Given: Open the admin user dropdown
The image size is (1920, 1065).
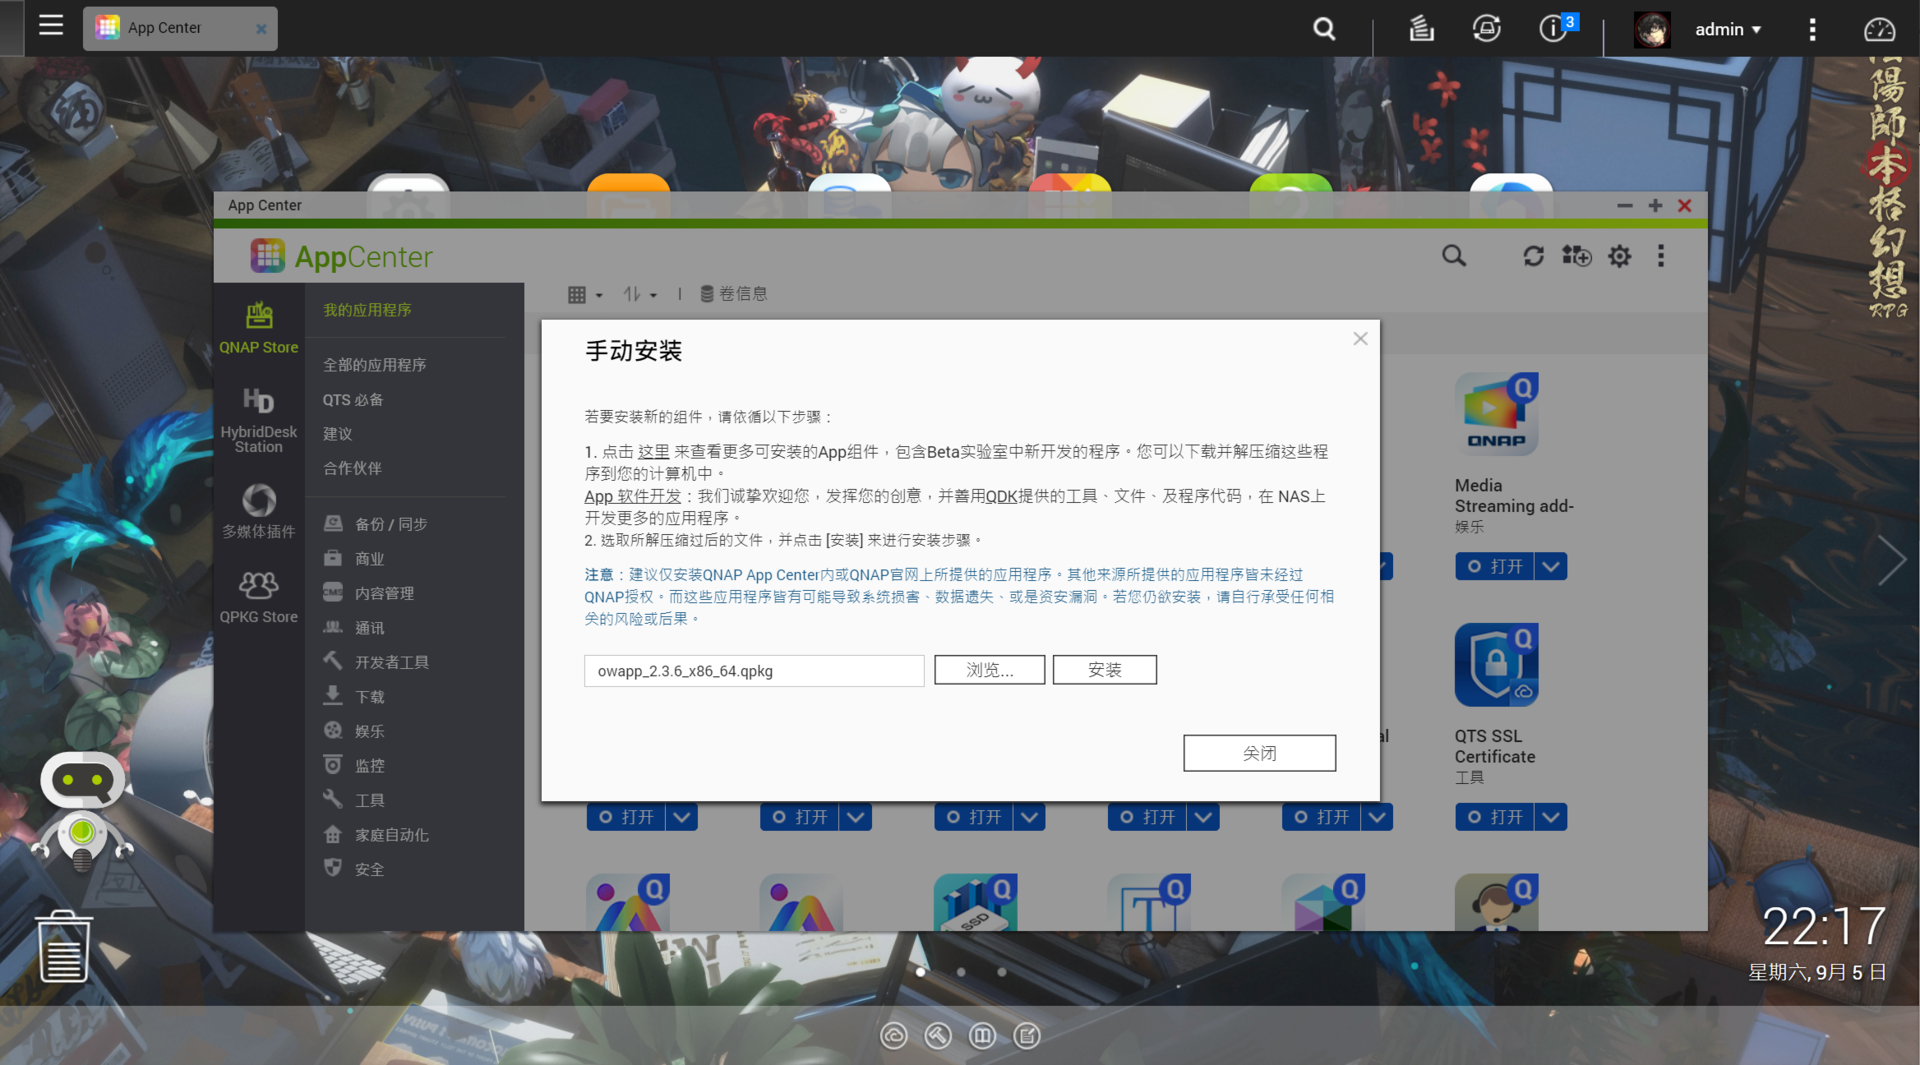Looking at the screenshot, I should tap(1728, 30).
